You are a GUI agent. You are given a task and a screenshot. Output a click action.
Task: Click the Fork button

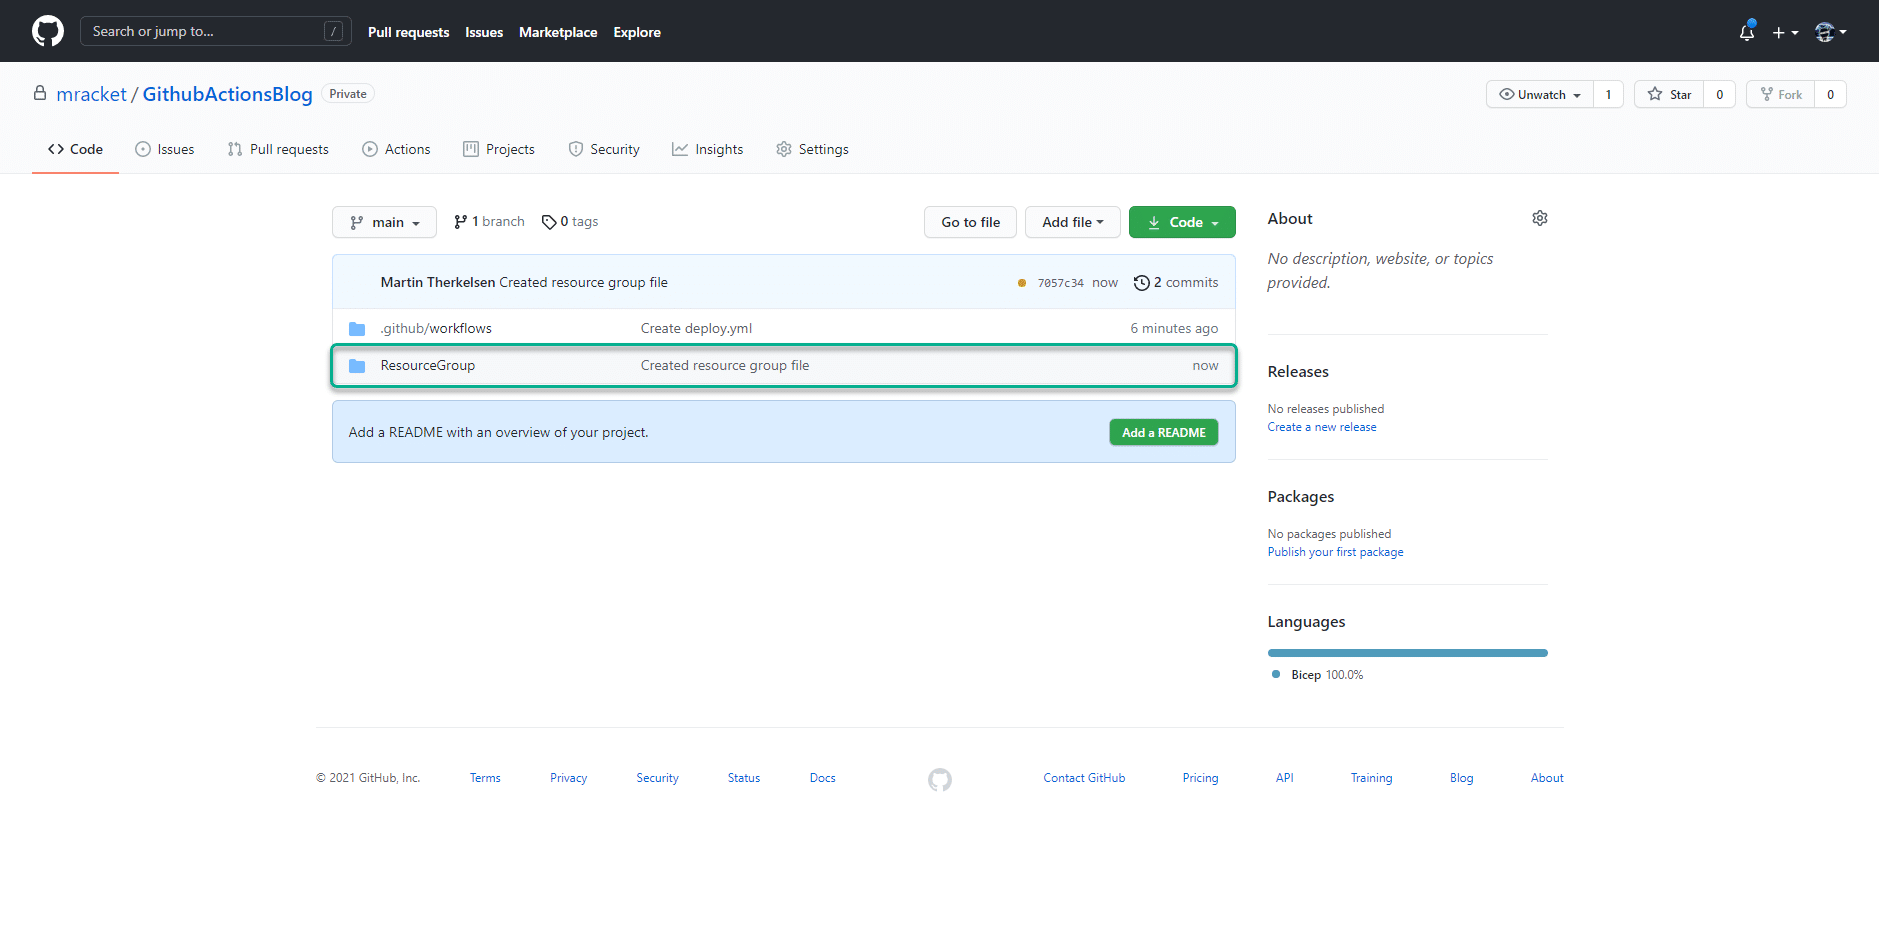pos(1780,94)
